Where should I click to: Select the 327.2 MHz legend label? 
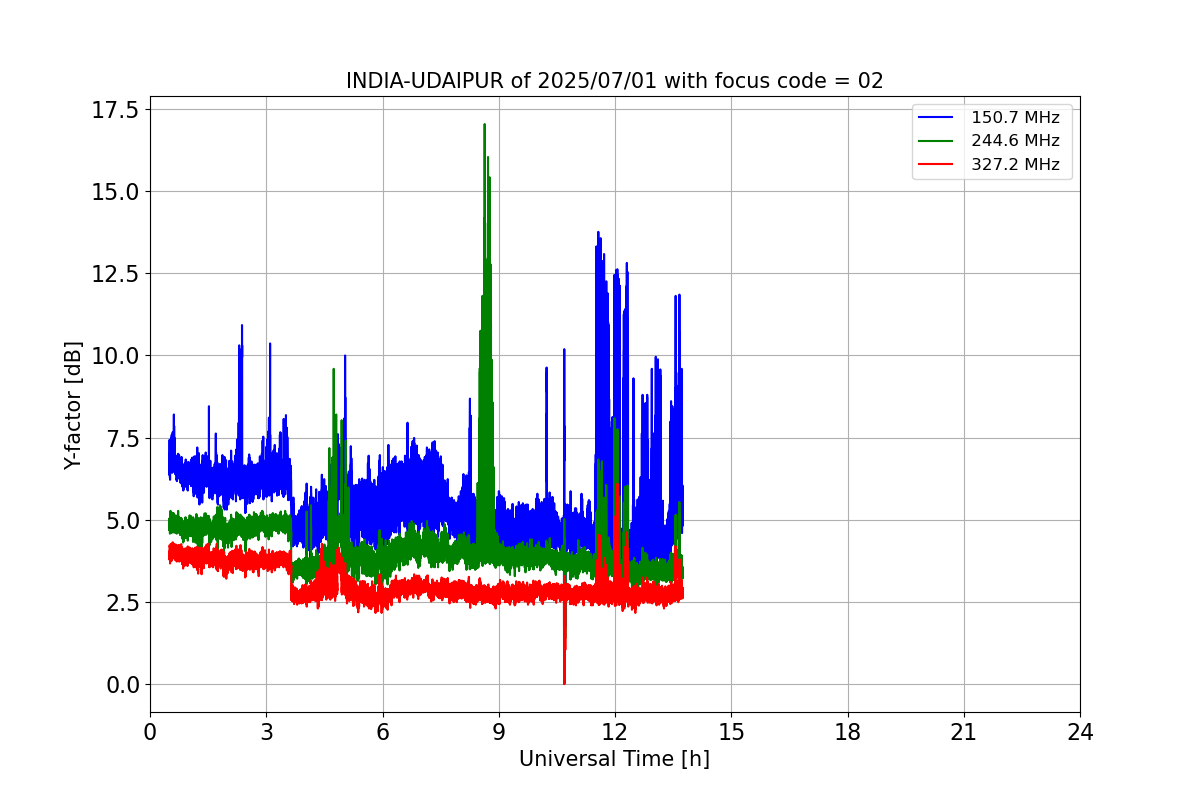coord(1015,165)
